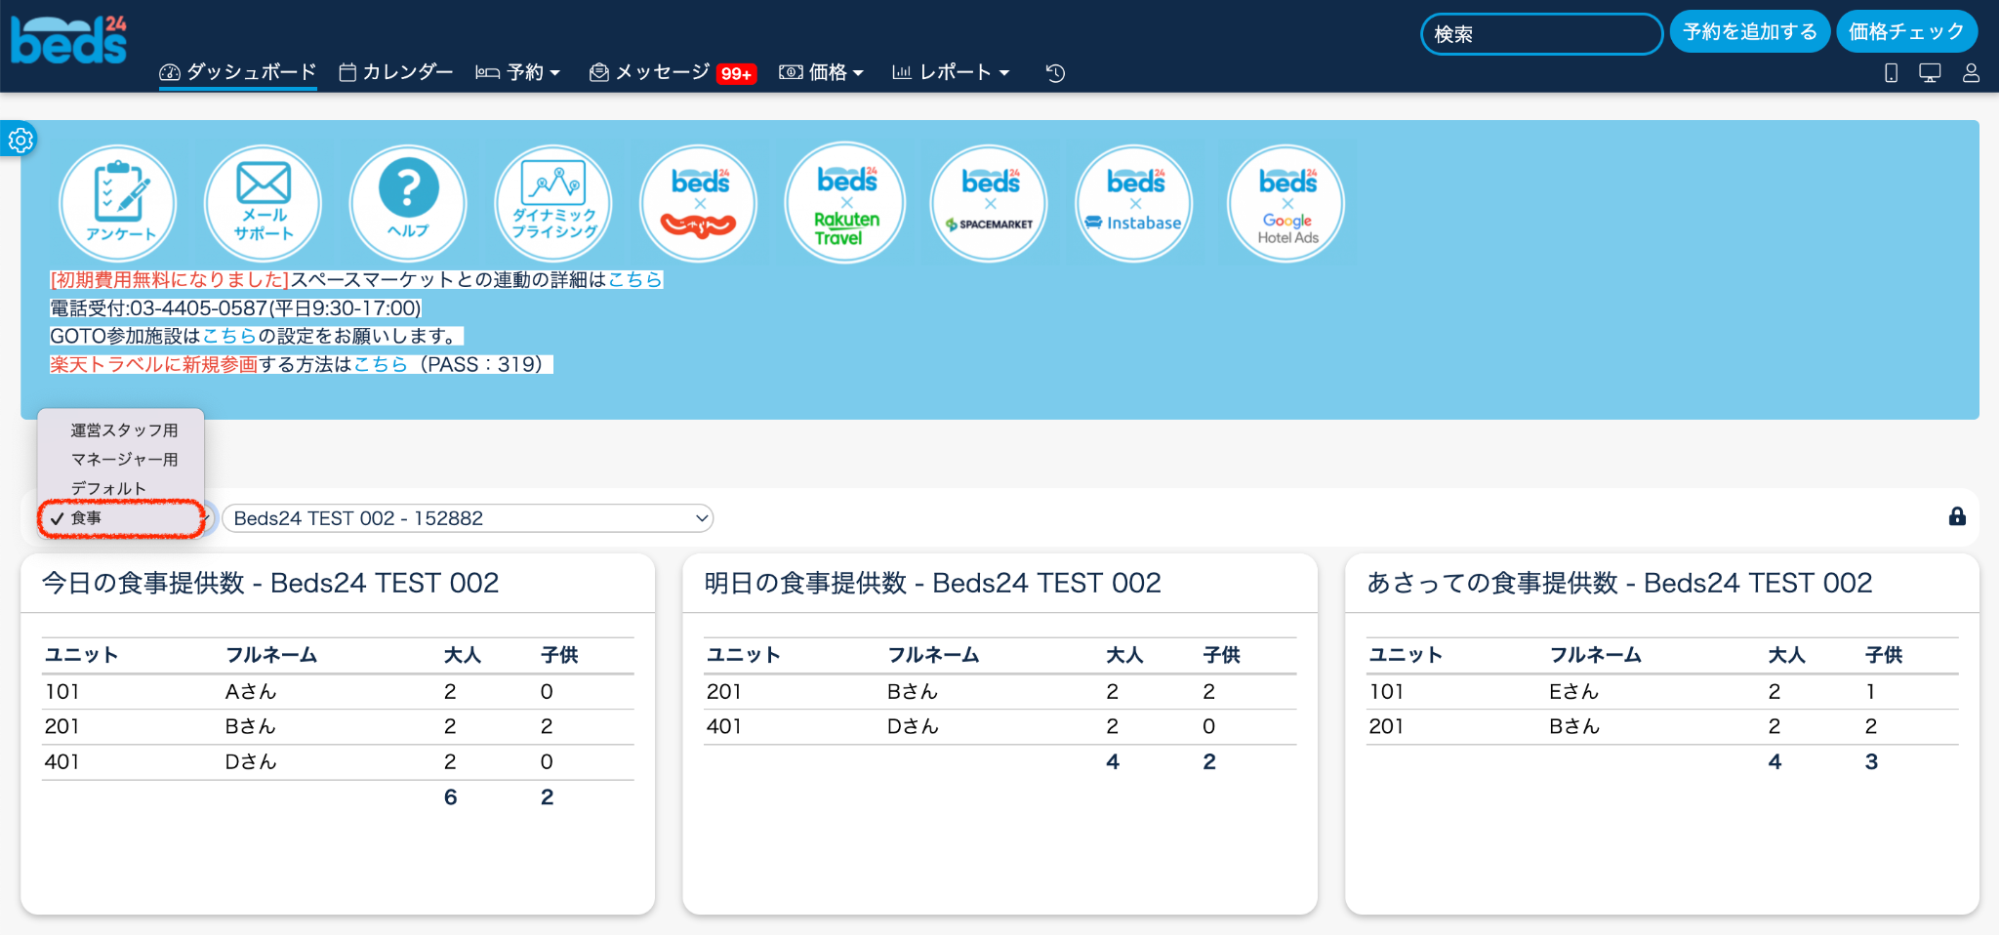
Task: Click the Rakuten Travel integration icon
Action: point(845,203)
